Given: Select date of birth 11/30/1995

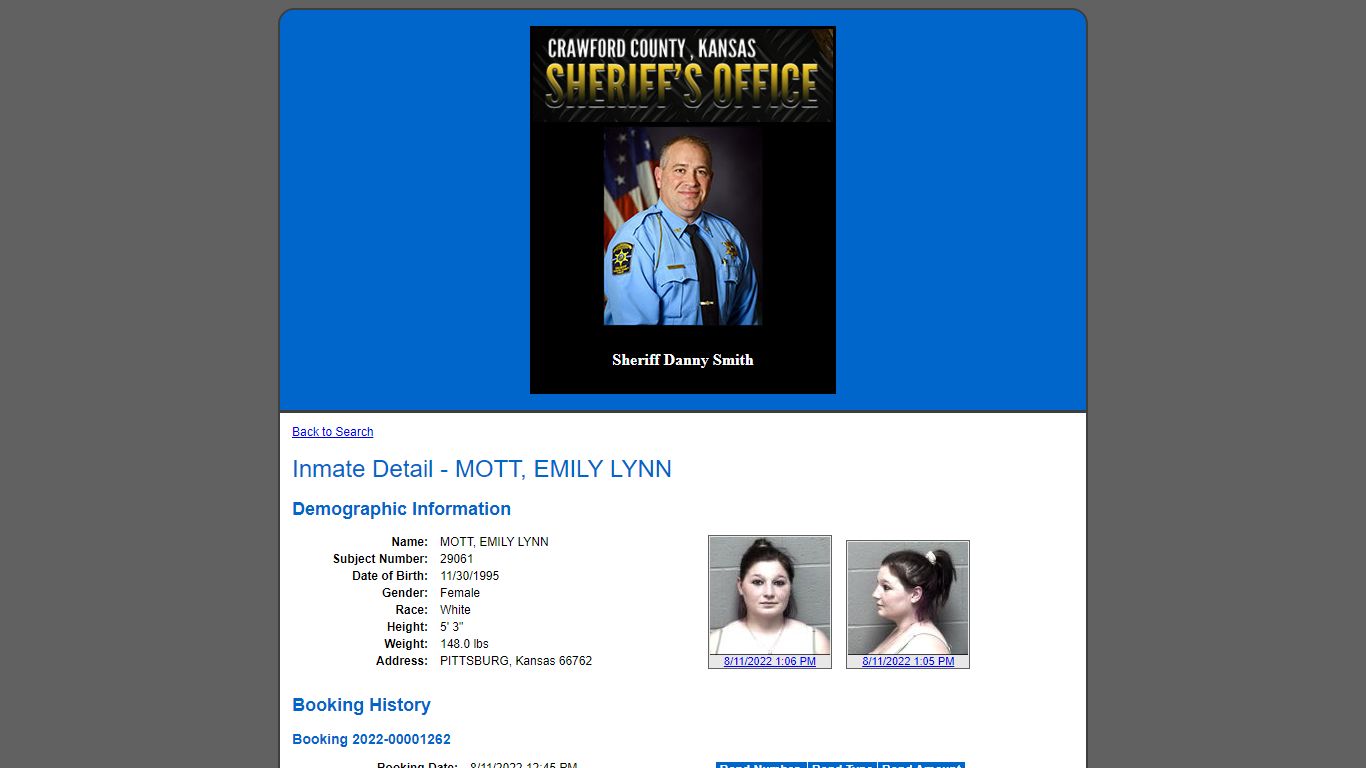Looking at the screenshot, I should [x=469, y=576].
